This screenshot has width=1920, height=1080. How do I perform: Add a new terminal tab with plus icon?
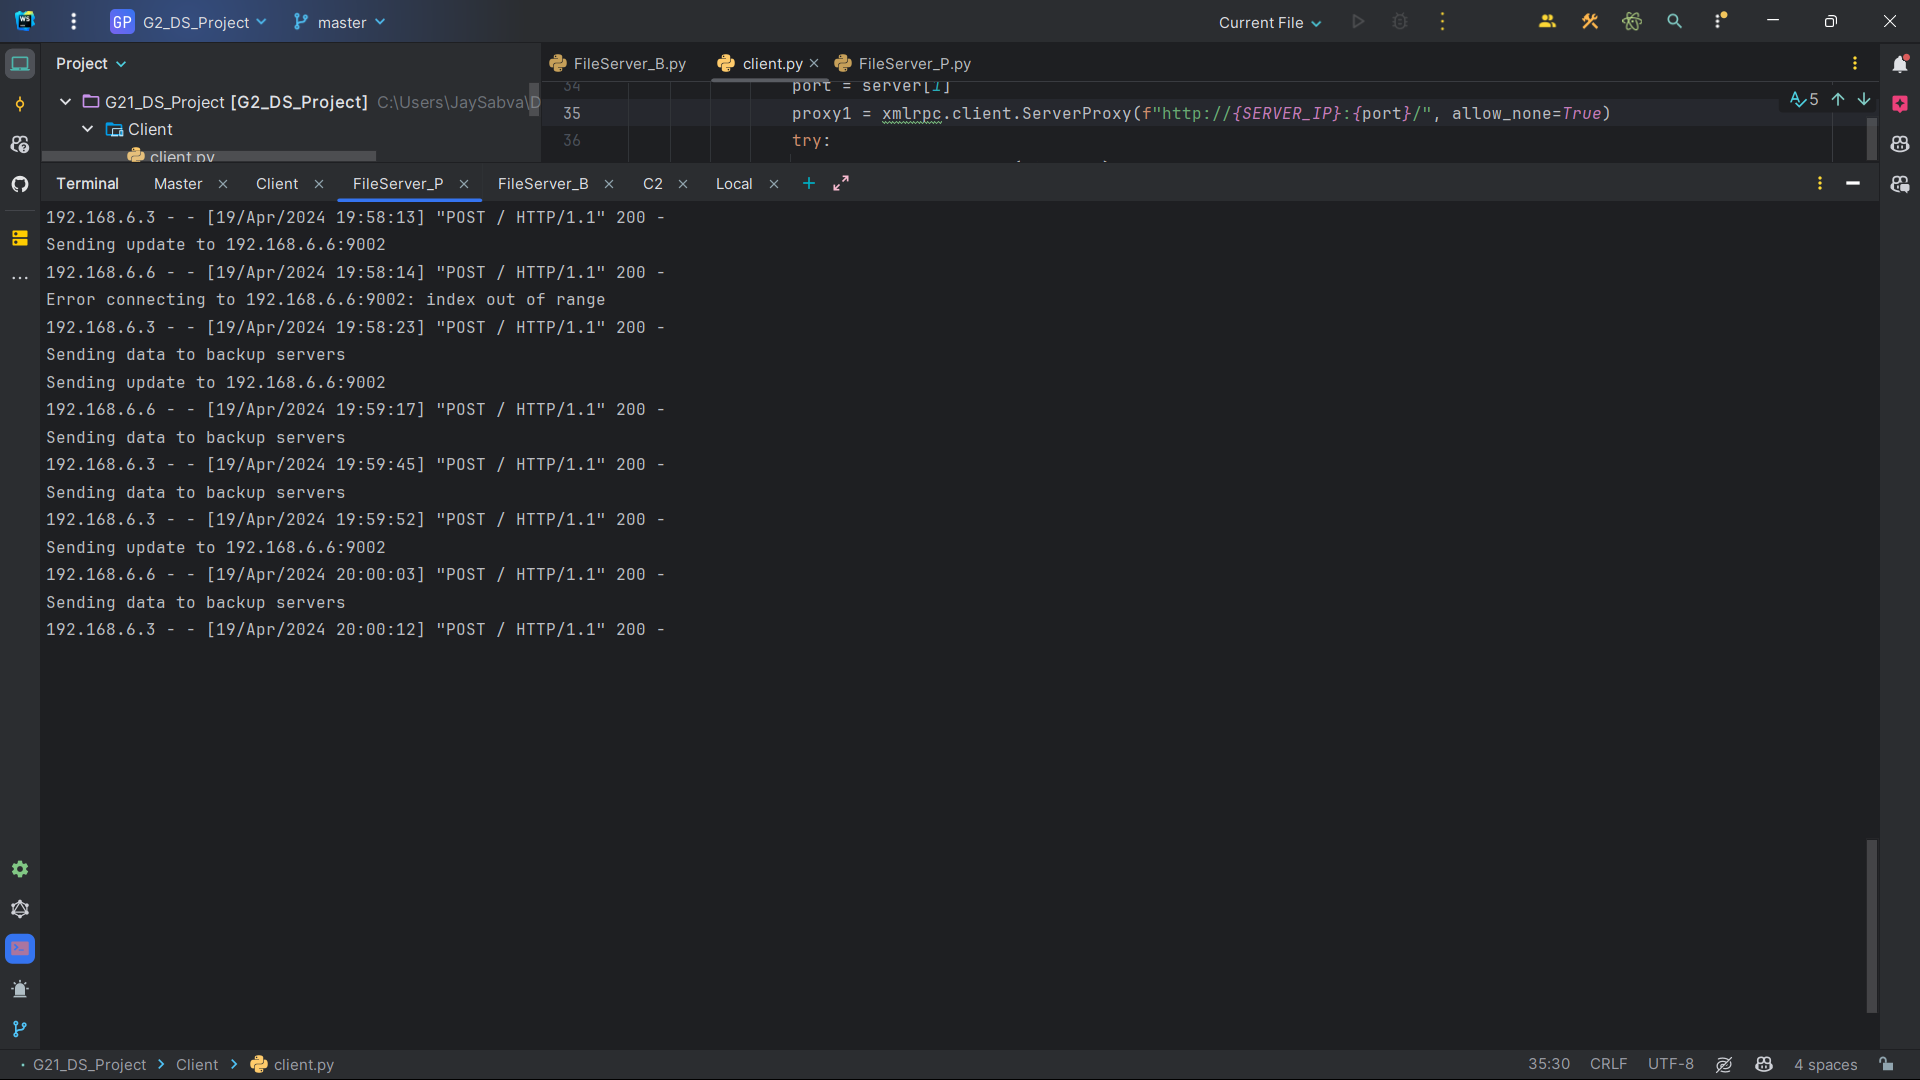(809, 183)
